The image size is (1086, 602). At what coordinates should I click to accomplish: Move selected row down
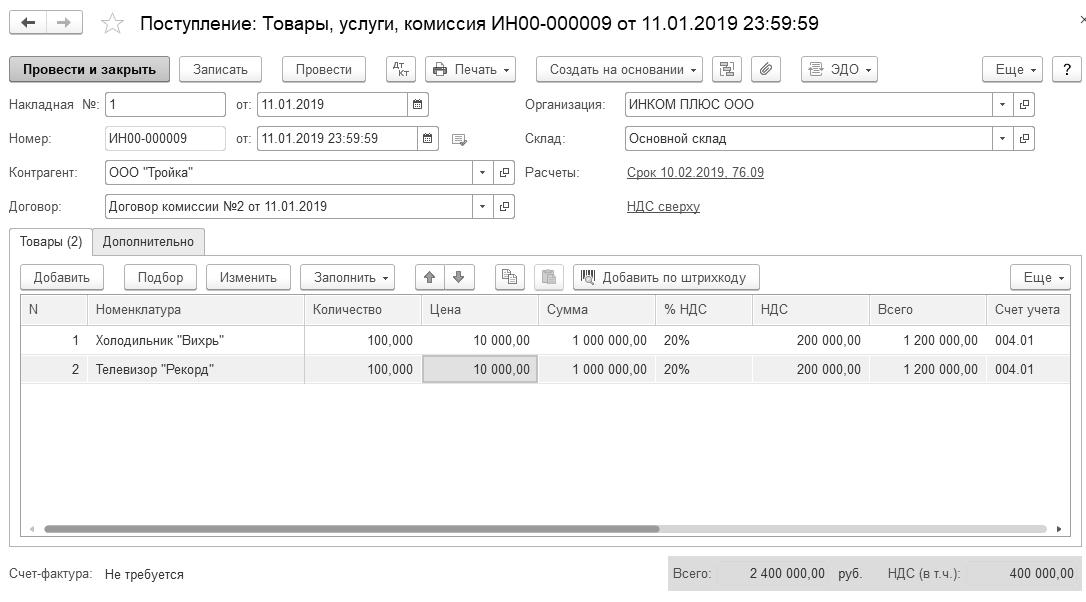459,277
